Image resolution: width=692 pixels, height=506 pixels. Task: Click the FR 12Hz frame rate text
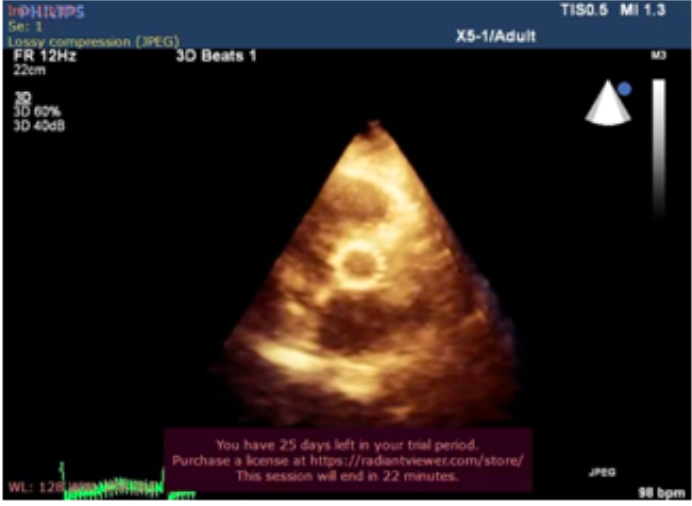(45, 56)
